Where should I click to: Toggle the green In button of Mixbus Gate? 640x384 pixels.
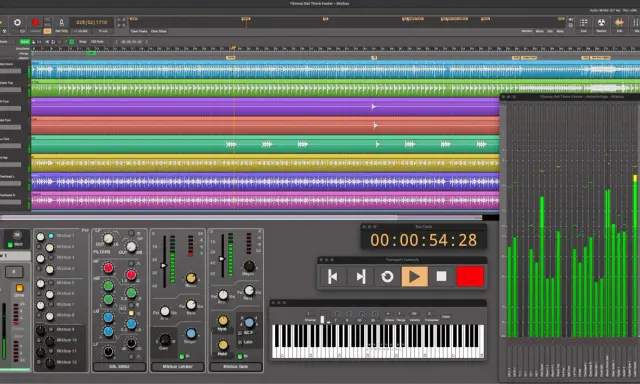[x=240, y=356]
